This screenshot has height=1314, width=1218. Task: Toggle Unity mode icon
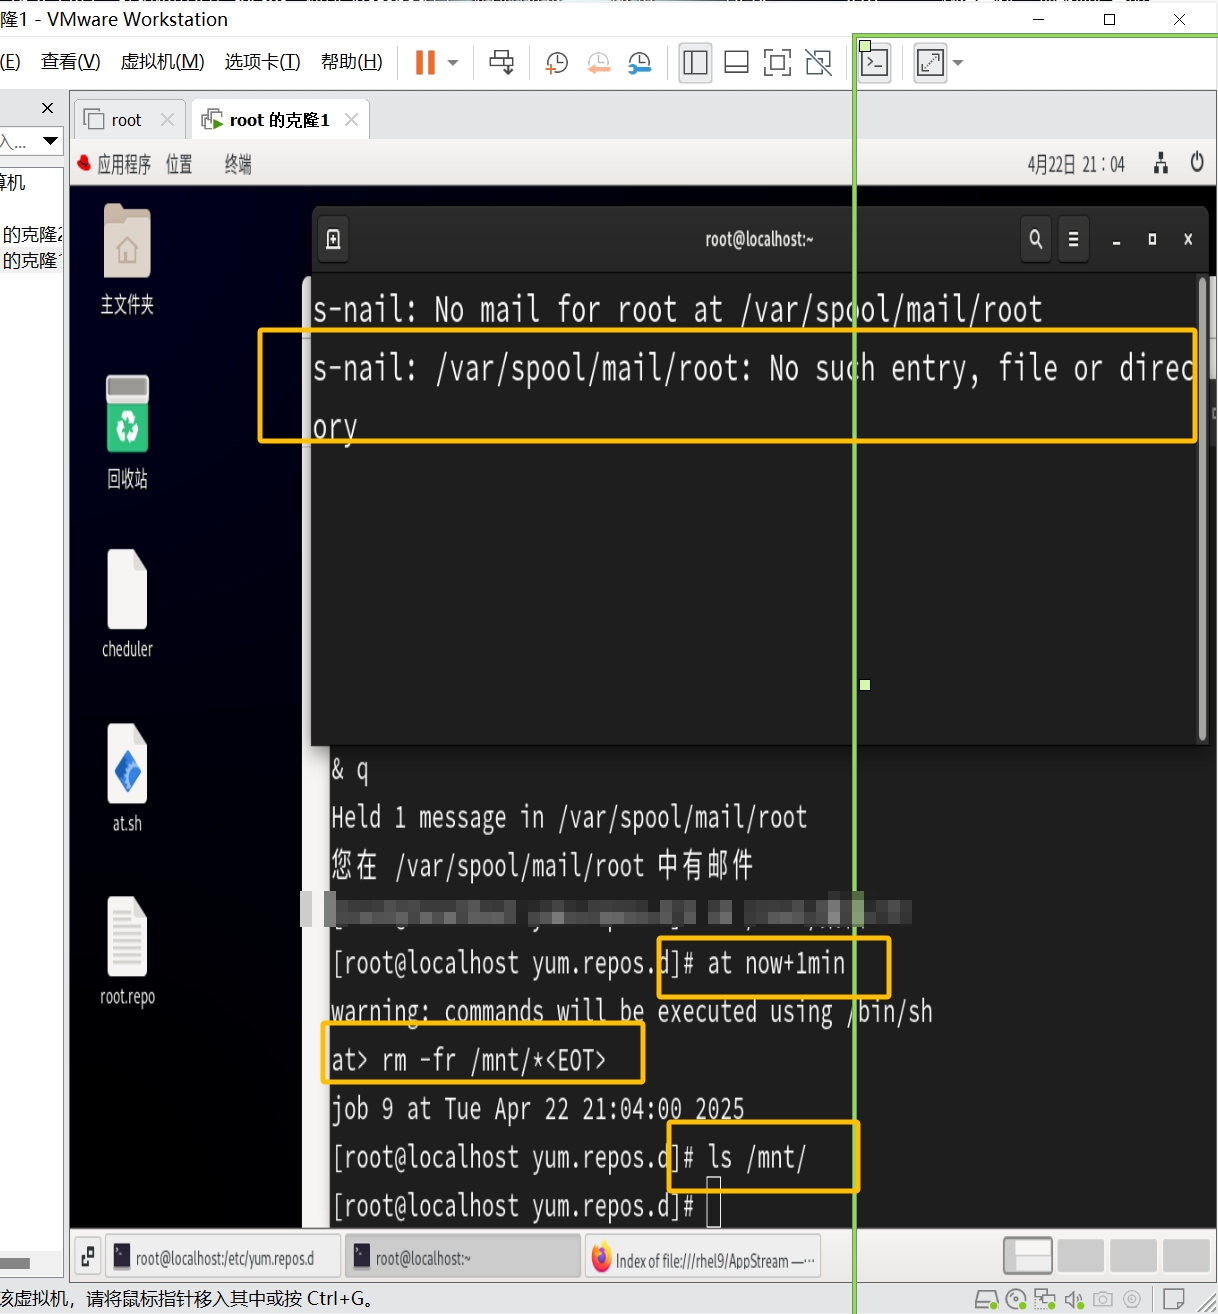pos(819,62)
